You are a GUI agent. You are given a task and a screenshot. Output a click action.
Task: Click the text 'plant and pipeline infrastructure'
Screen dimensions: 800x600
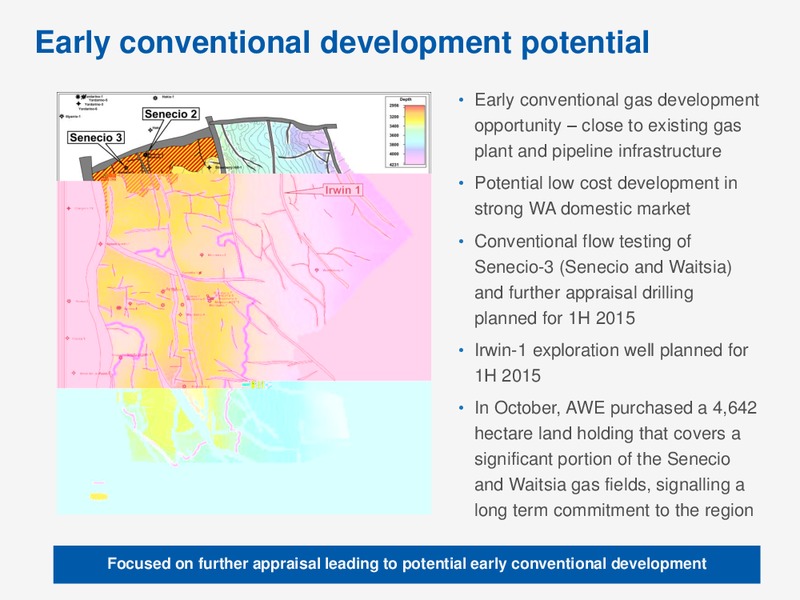pos(597,151)
